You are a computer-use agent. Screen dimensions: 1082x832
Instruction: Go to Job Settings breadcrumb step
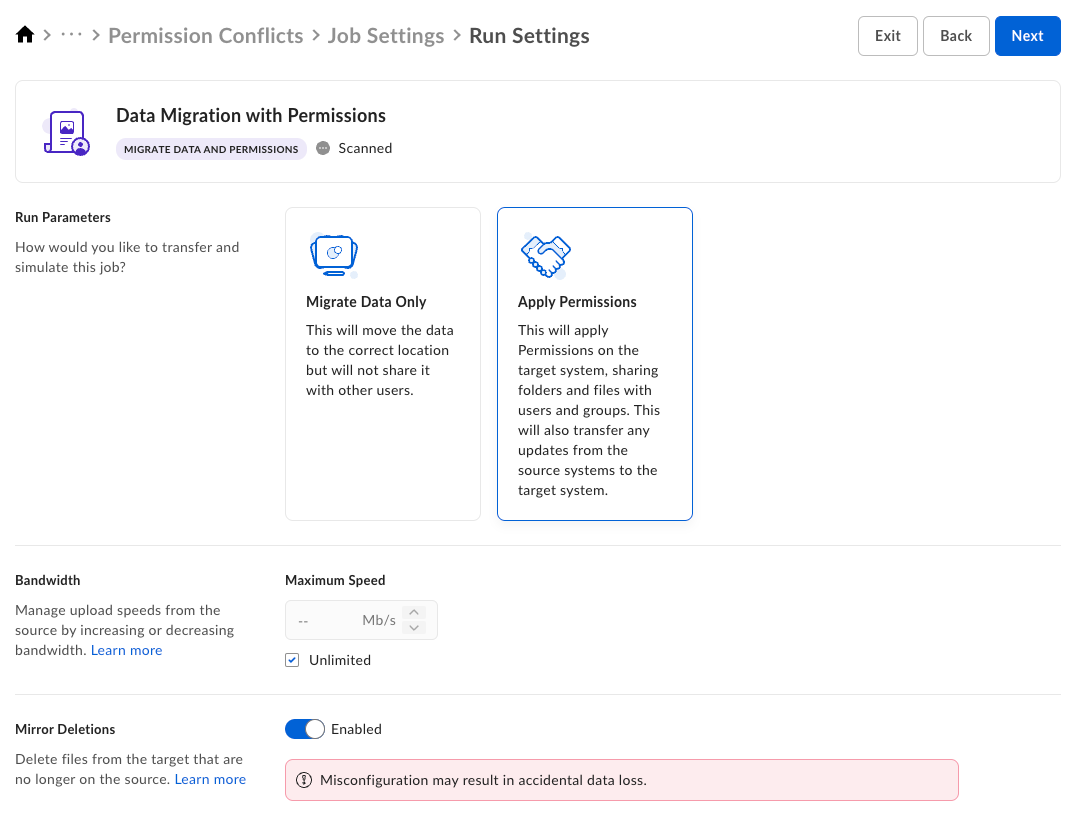point(386,36)
